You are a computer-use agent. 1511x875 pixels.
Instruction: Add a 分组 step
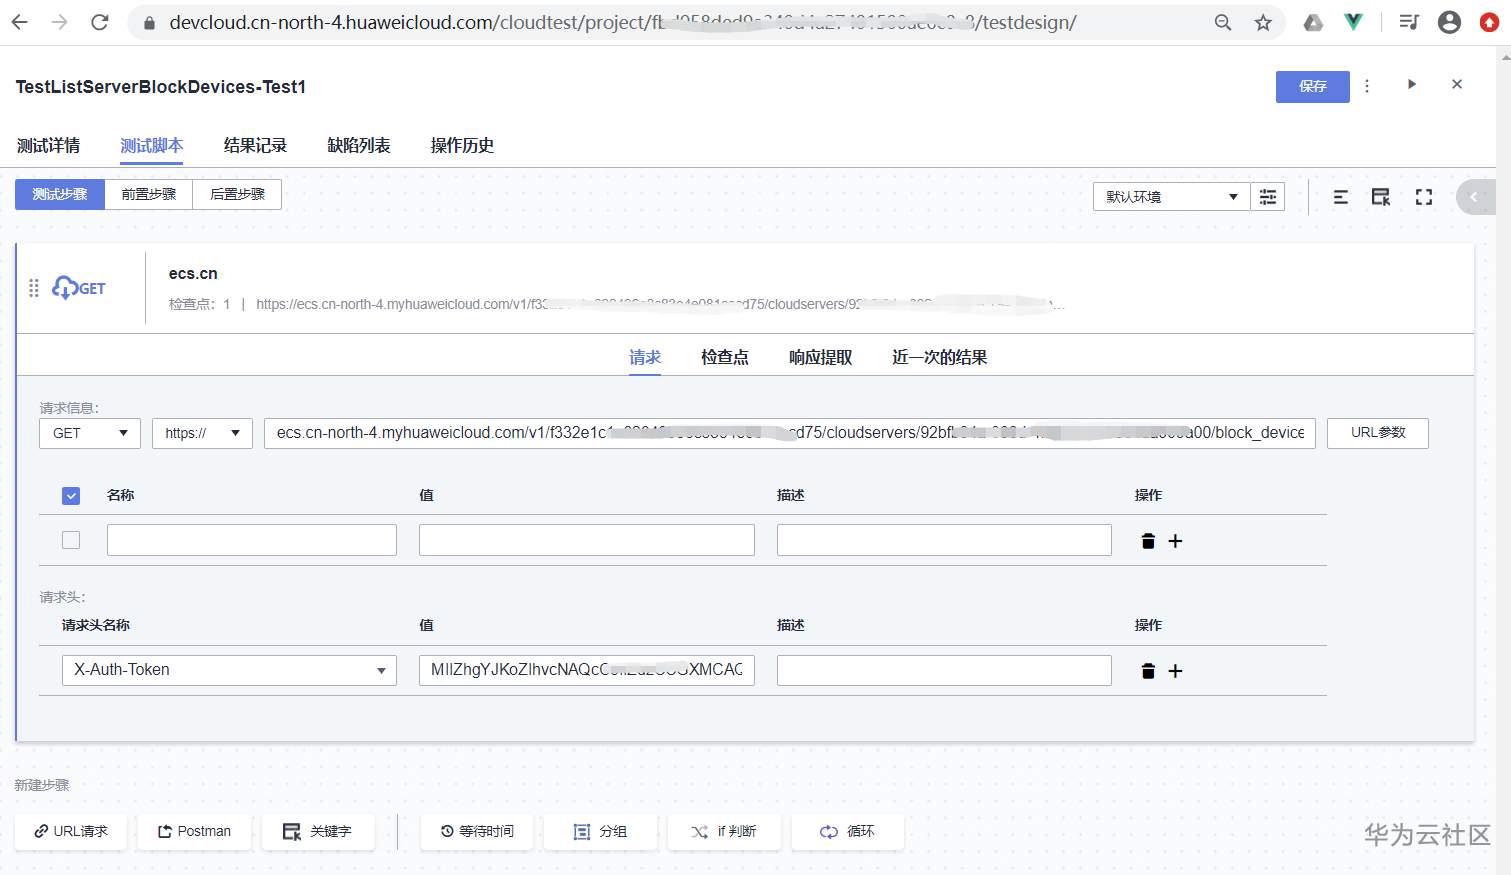[x=600, y=832]
